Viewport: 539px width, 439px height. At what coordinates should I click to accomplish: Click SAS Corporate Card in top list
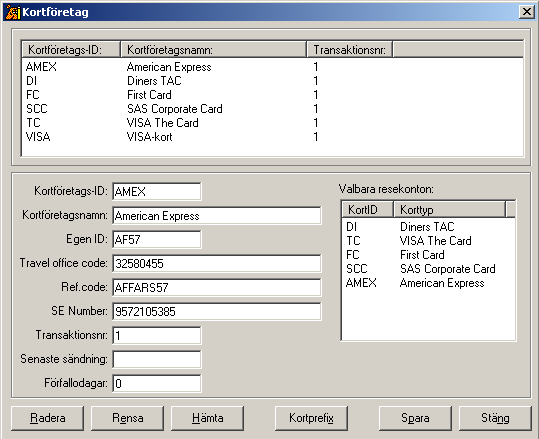point(175,109)
